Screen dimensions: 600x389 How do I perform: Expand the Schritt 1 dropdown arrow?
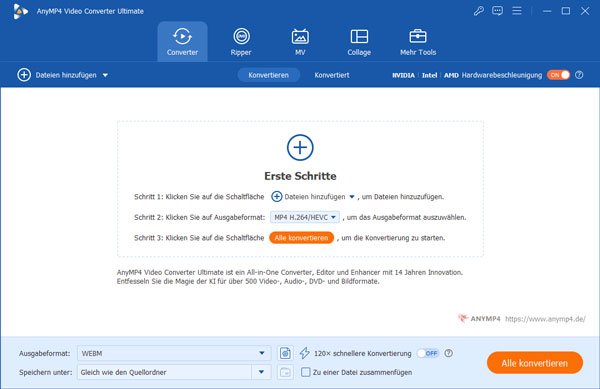pos(352,197)
